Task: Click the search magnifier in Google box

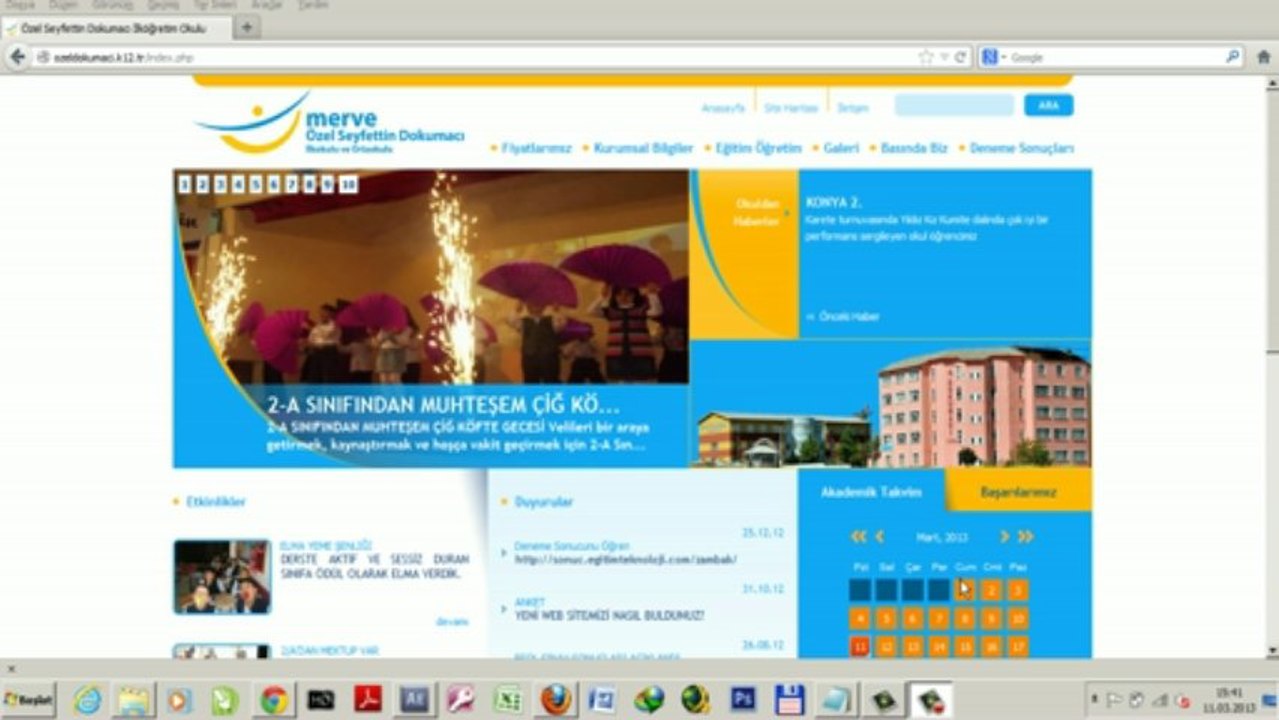Action: point(1233,57)
